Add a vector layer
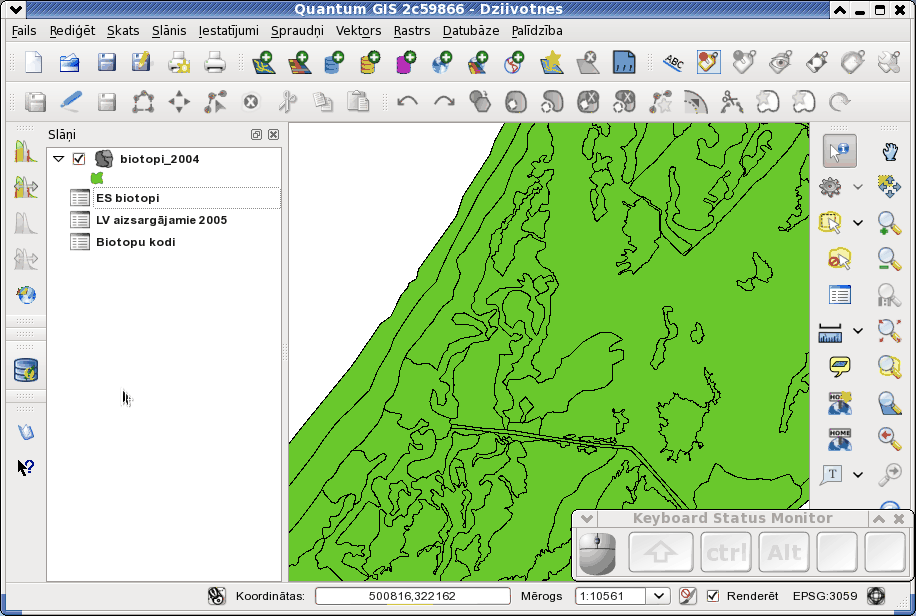The image size is (916, 616). (x=263, y=63)
